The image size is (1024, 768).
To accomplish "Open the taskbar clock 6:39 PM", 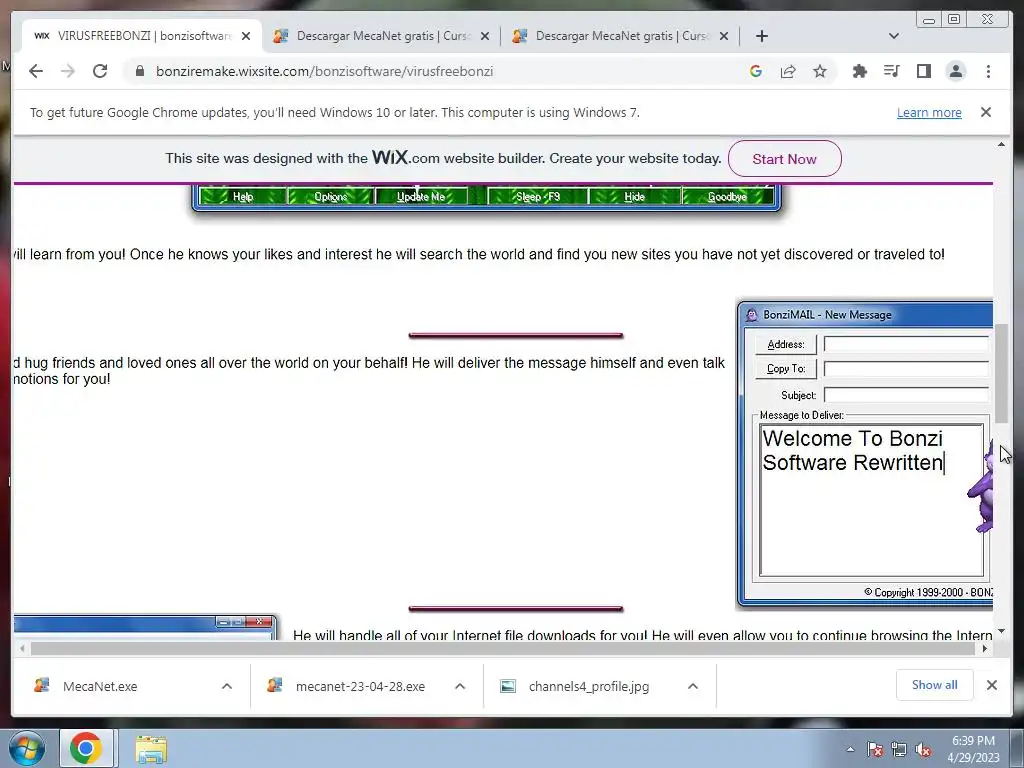I will pyautogui.click(x=973, y=749).
